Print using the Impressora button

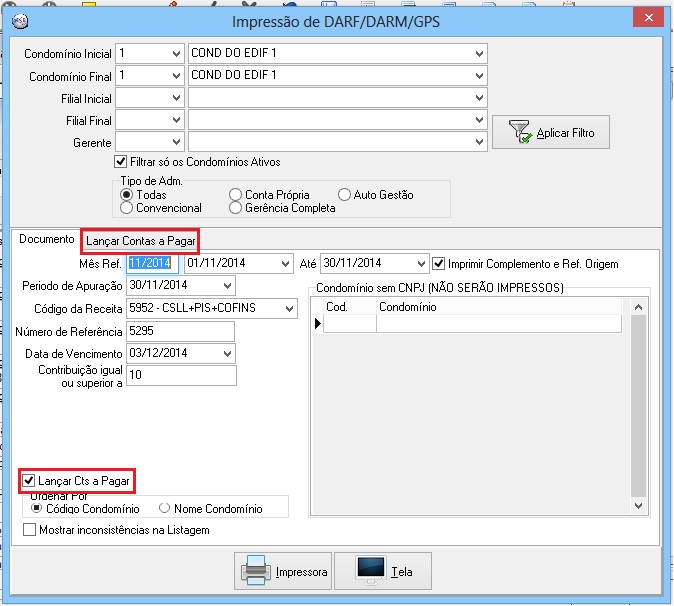283,571
